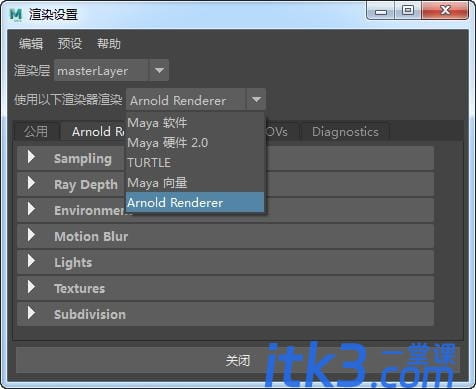Minimize the 渲染设置 window
476x389 pixels.
tap(381, 11)
